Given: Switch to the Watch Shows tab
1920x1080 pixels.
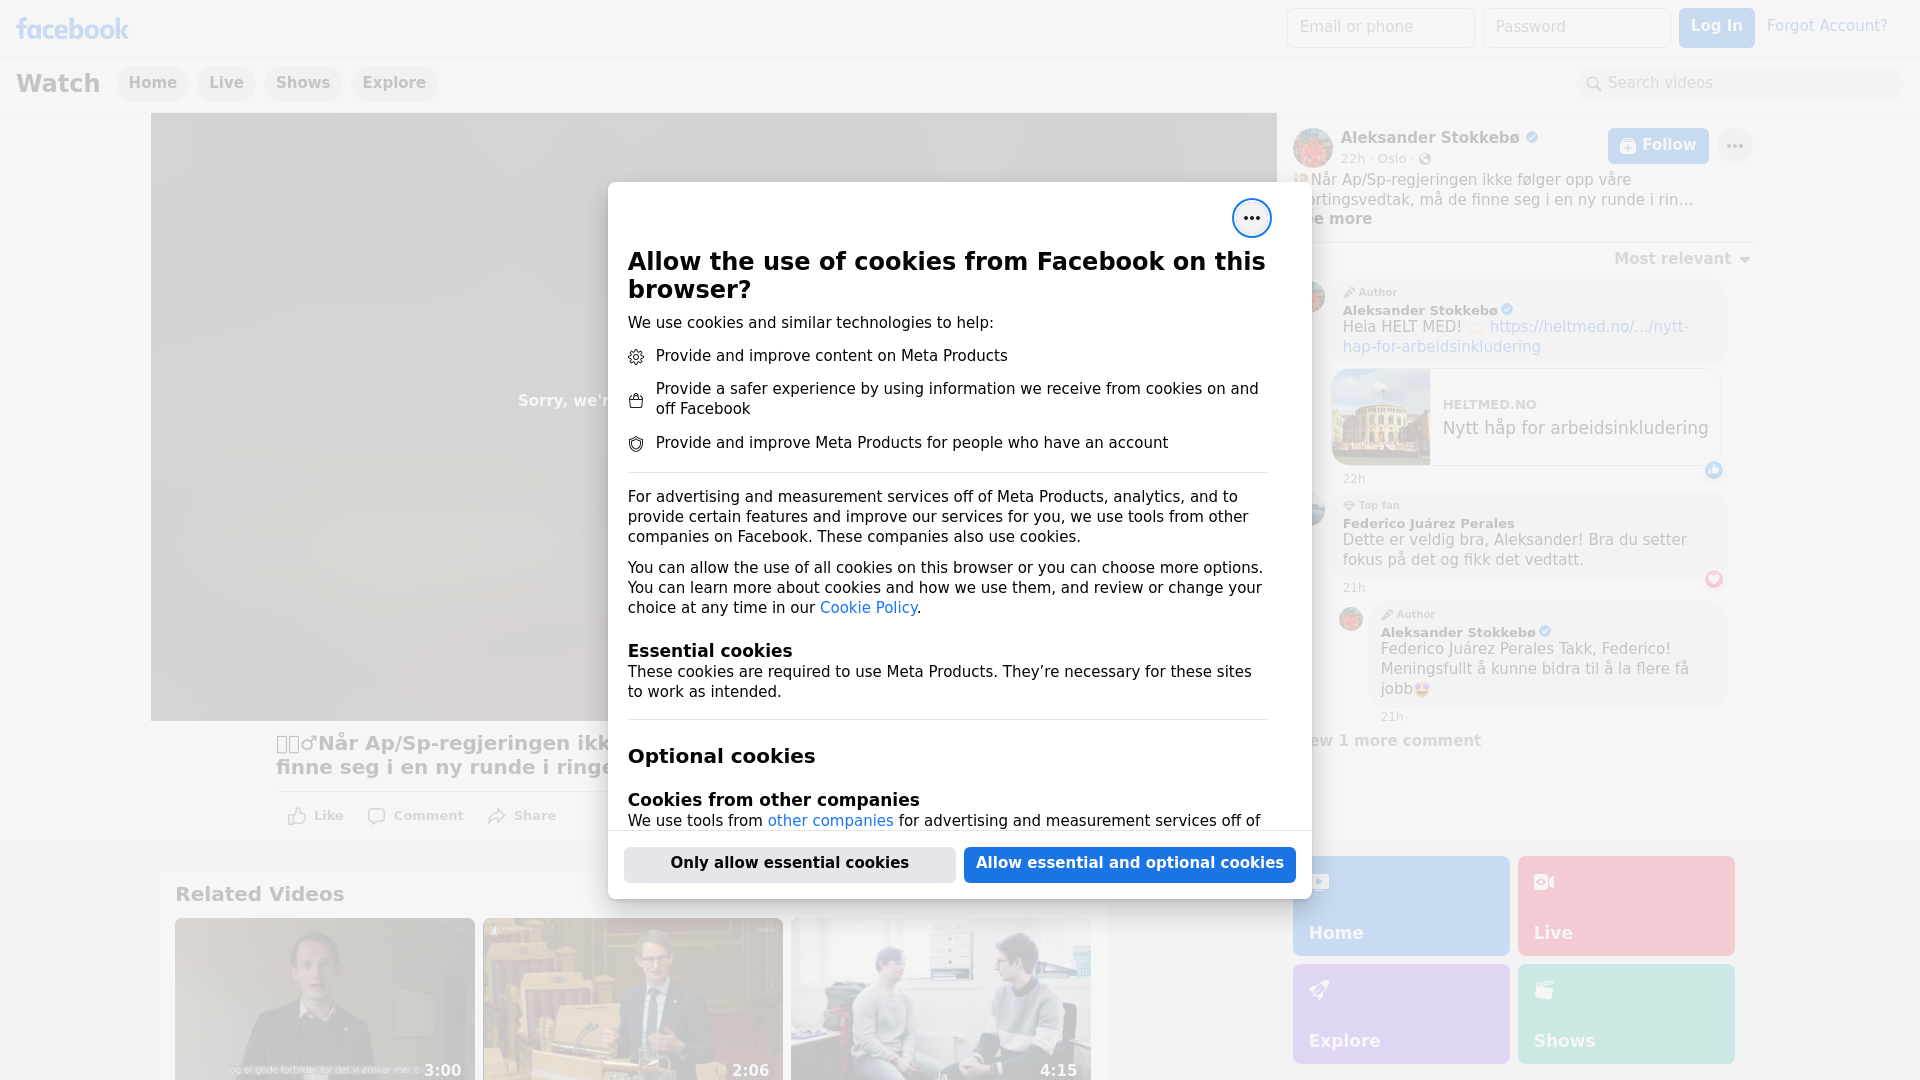Looking at the screenshot, I should 303,83.
